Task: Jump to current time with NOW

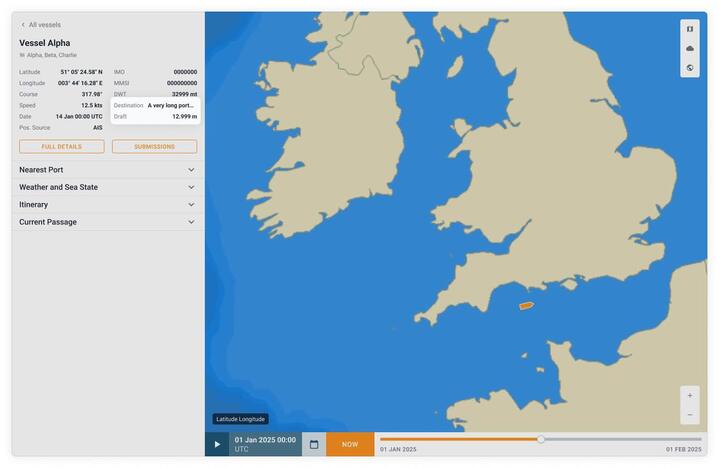Action: click(350, 444)
